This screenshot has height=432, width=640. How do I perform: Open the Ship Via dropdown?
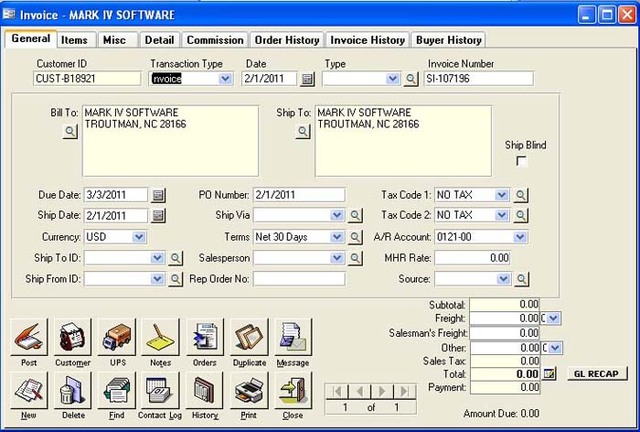(337, 215)
